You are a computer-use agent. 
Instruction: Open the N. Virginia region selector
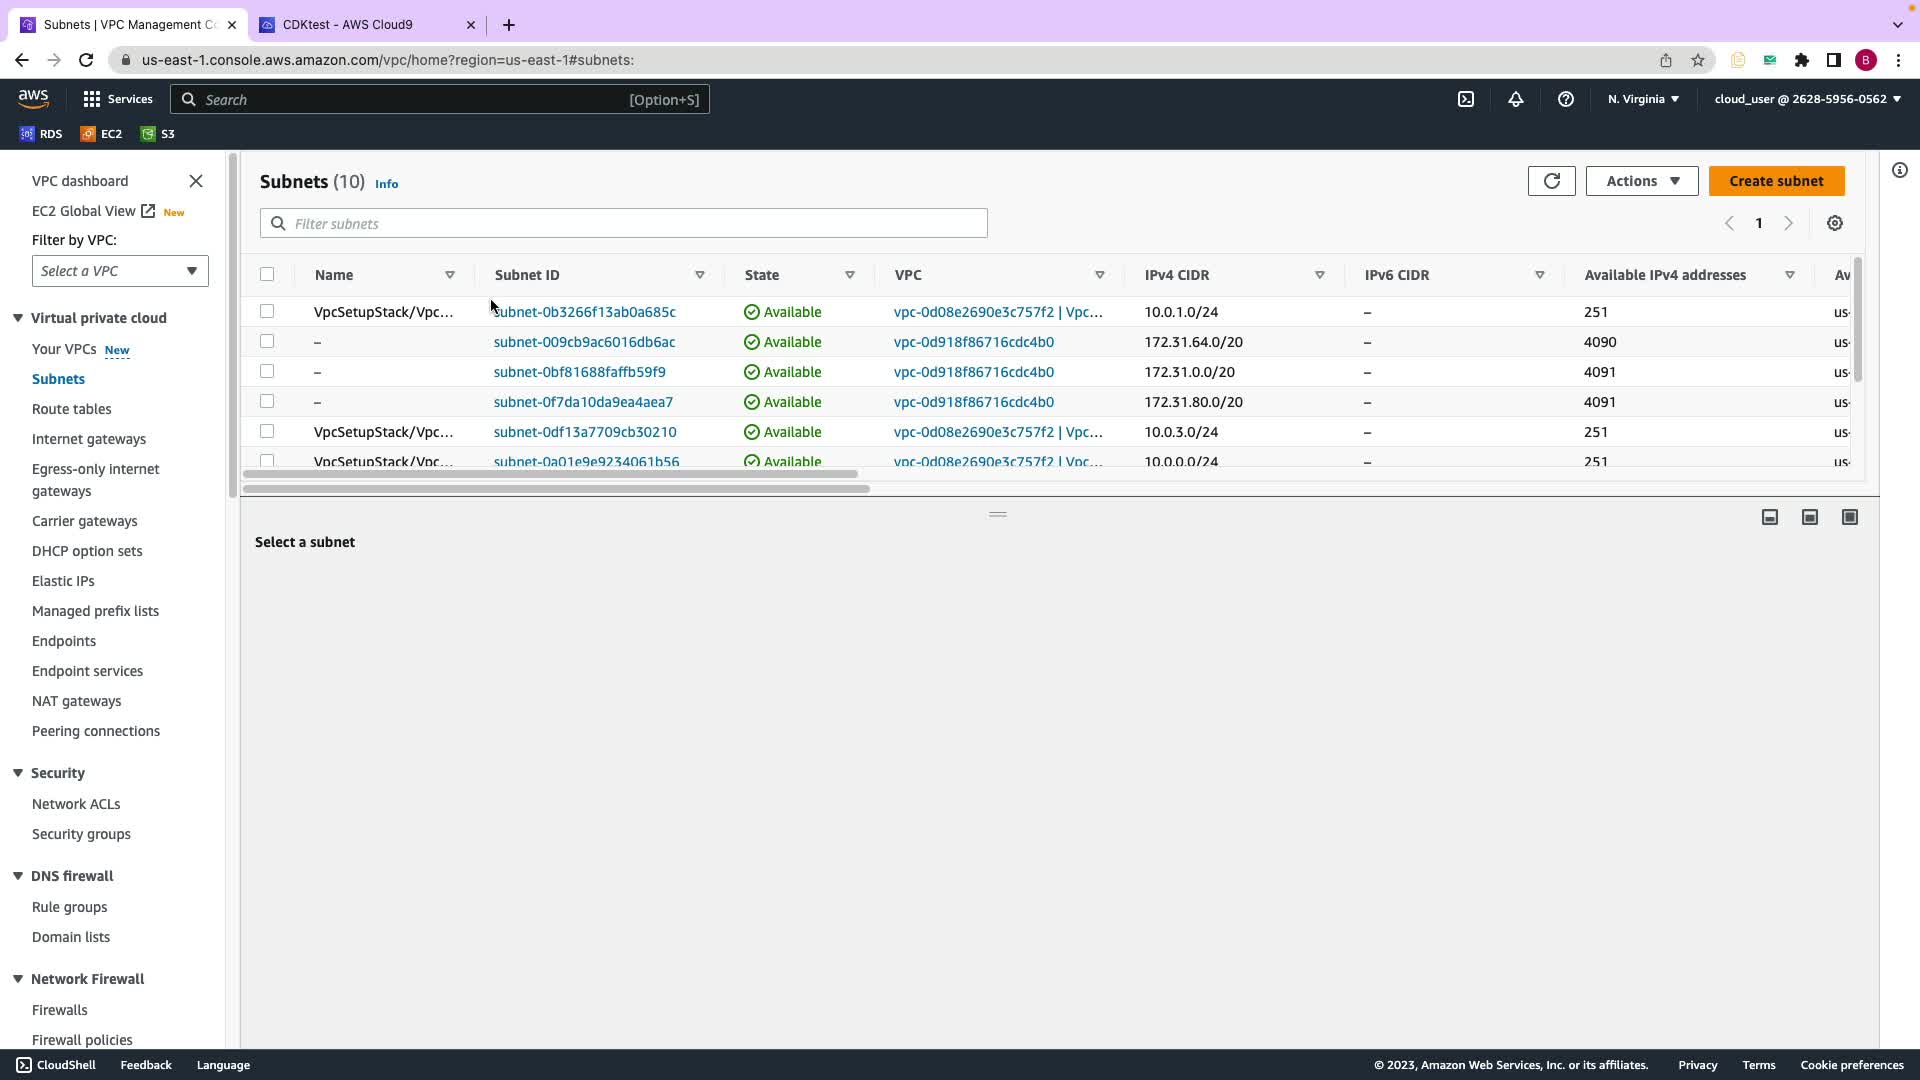click(x=1642, y=99)
